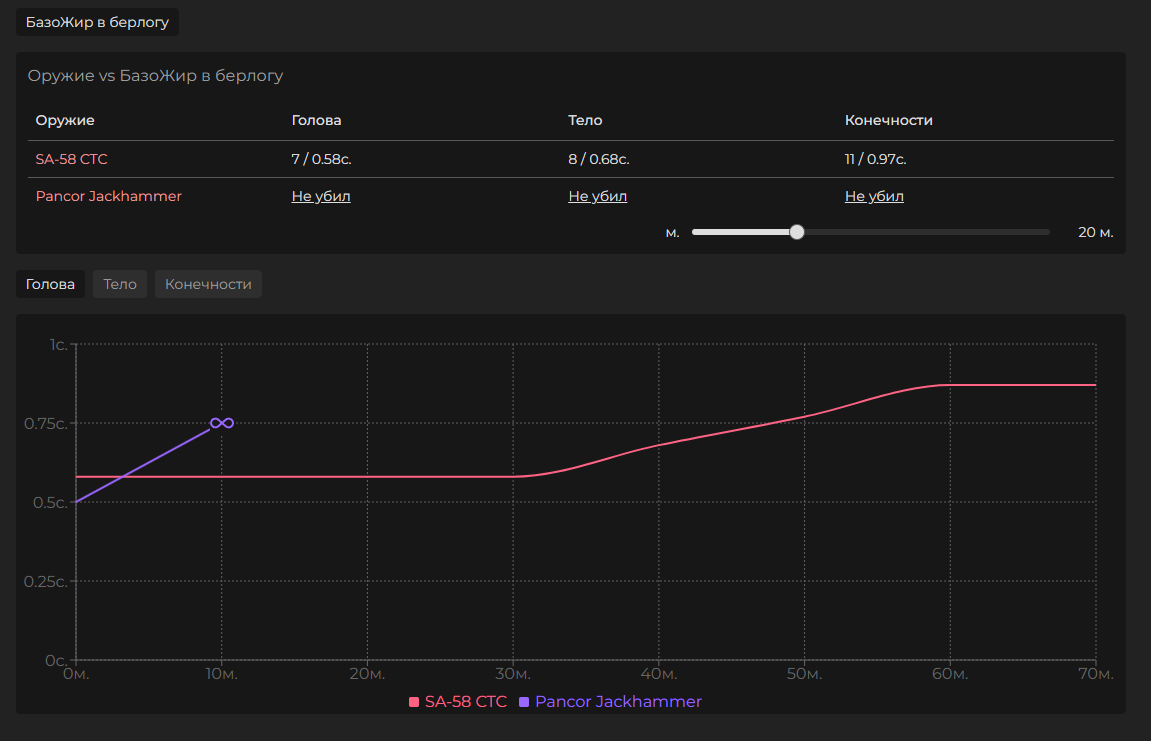Switch chart to the Конечности tab

coord(208,284)
